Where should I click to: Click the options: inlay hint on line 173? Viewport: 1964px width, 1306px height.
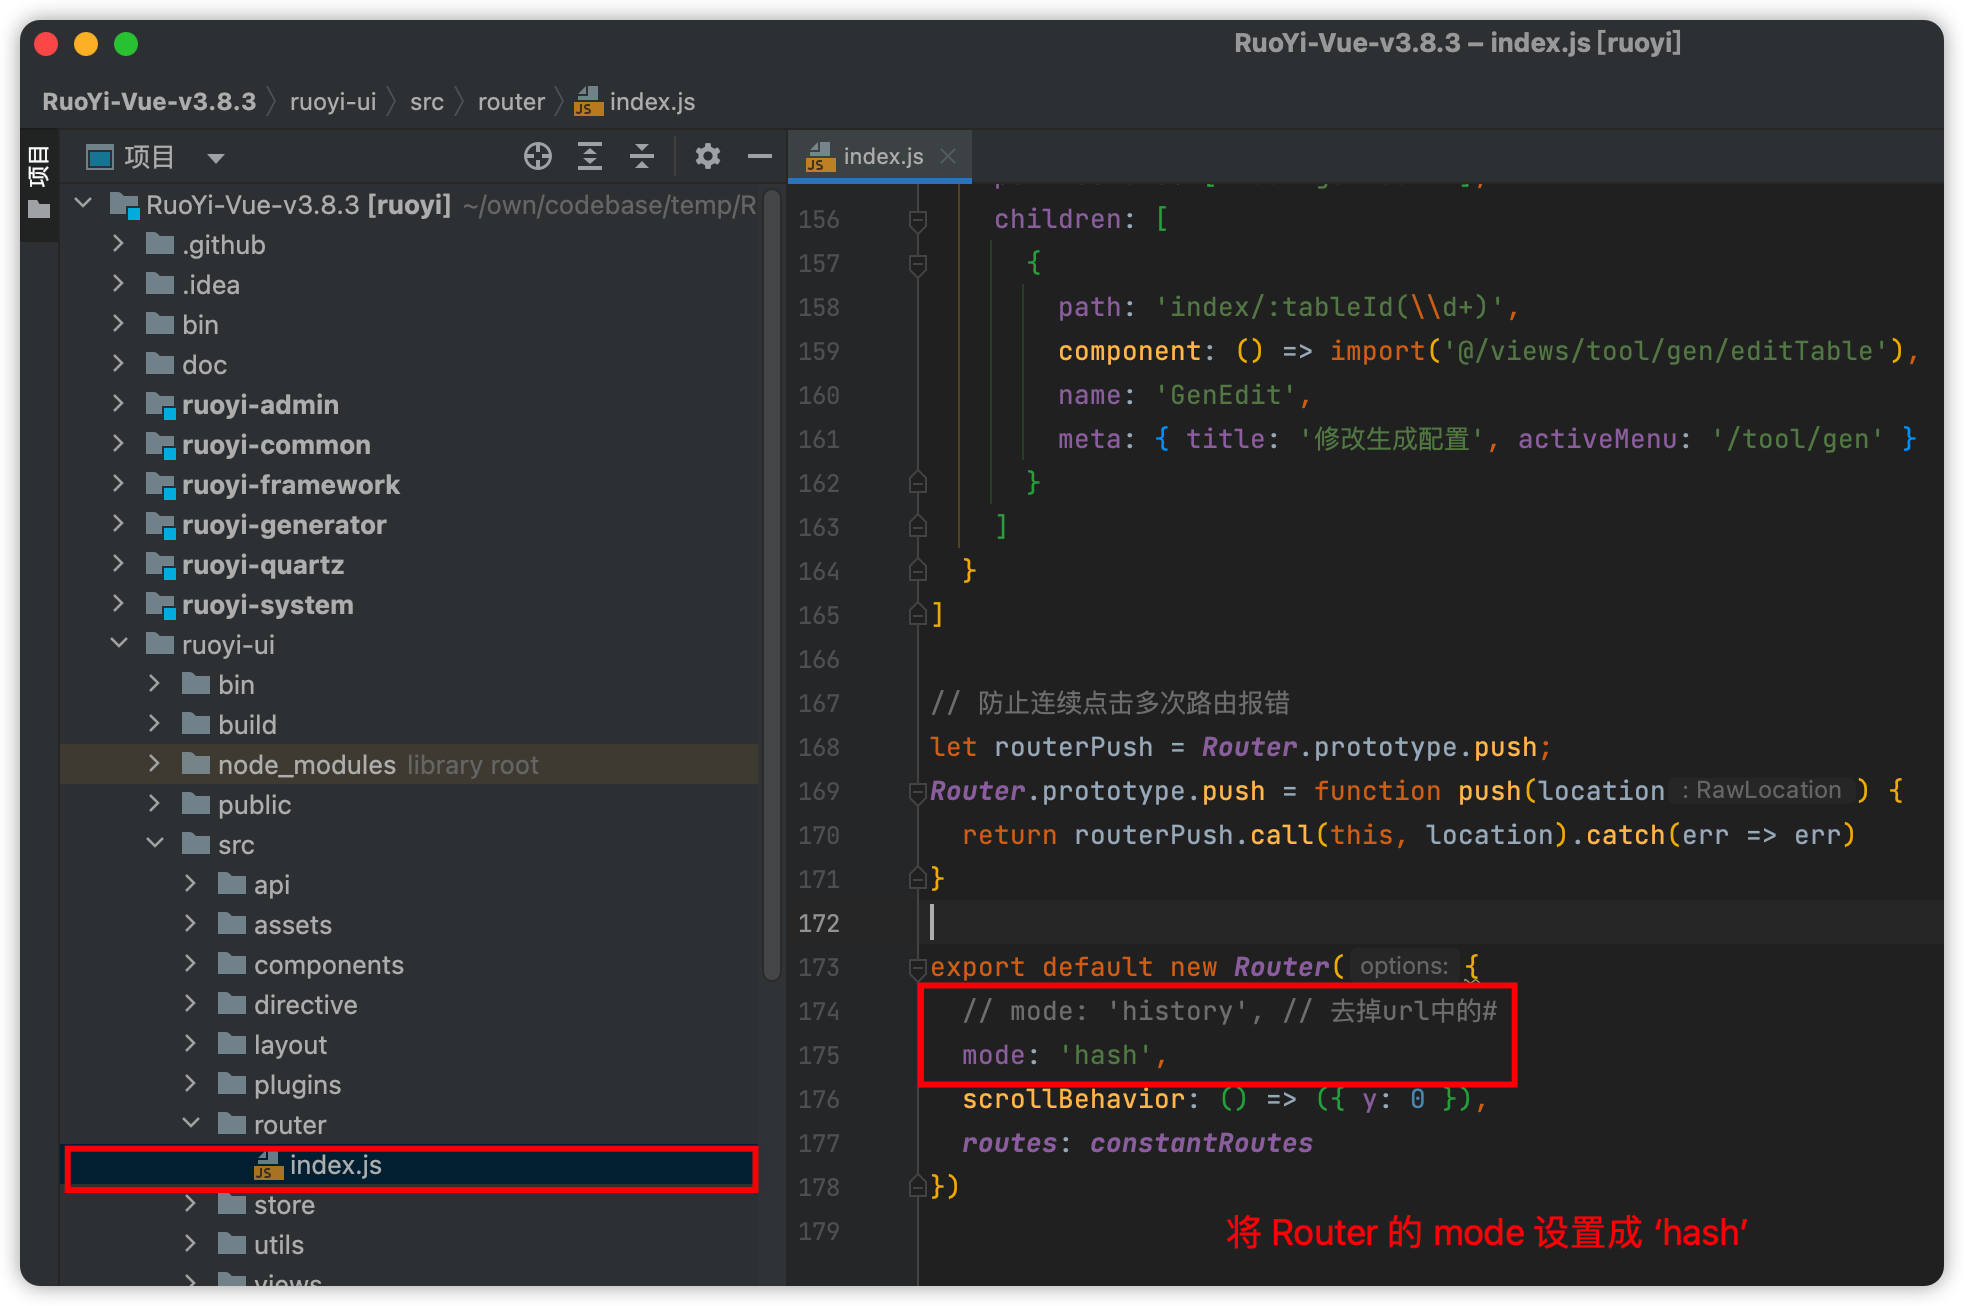pos(1404,966)
